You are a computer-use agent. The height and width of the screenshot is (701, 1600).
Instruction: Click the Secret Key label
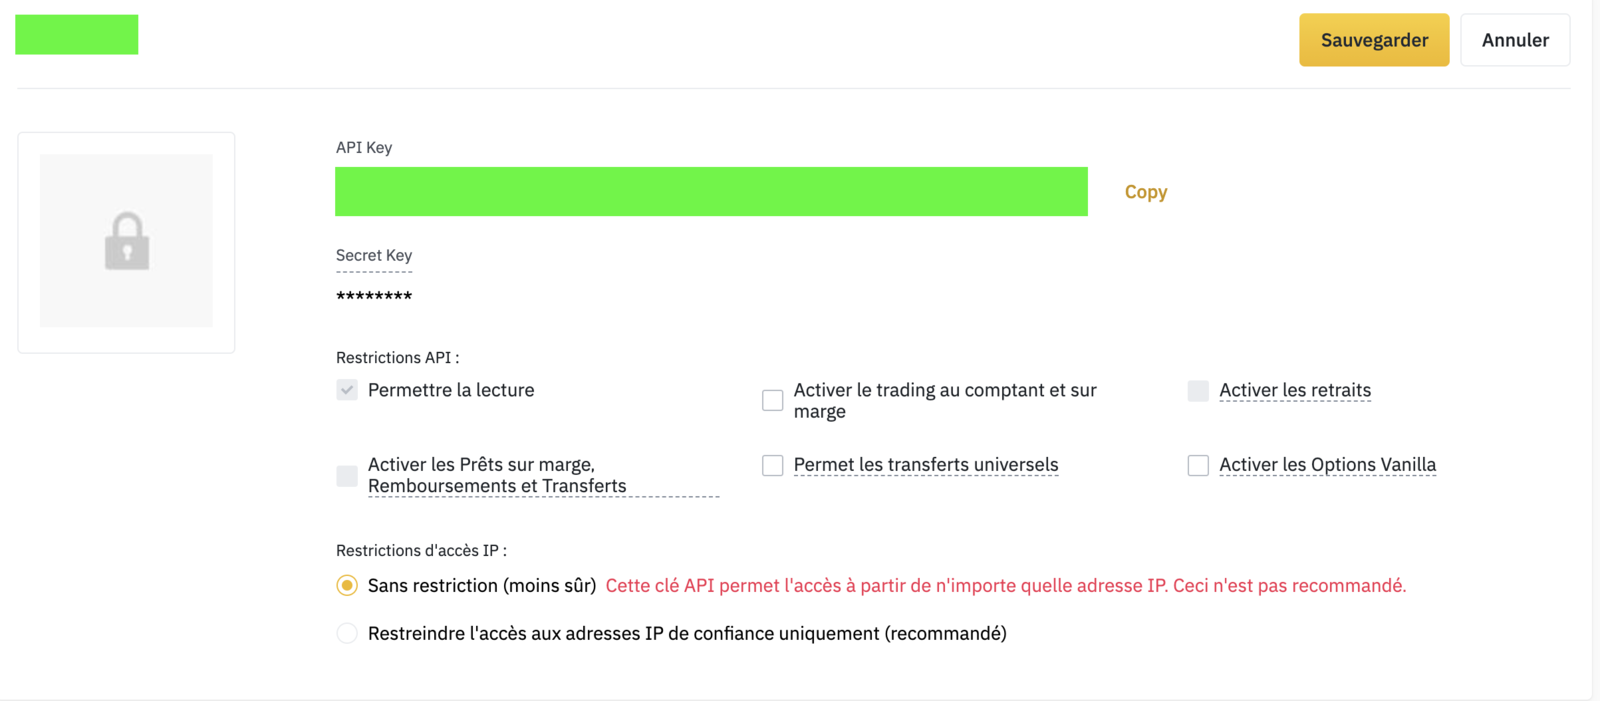pyautogui.click(x=374, y=255)
